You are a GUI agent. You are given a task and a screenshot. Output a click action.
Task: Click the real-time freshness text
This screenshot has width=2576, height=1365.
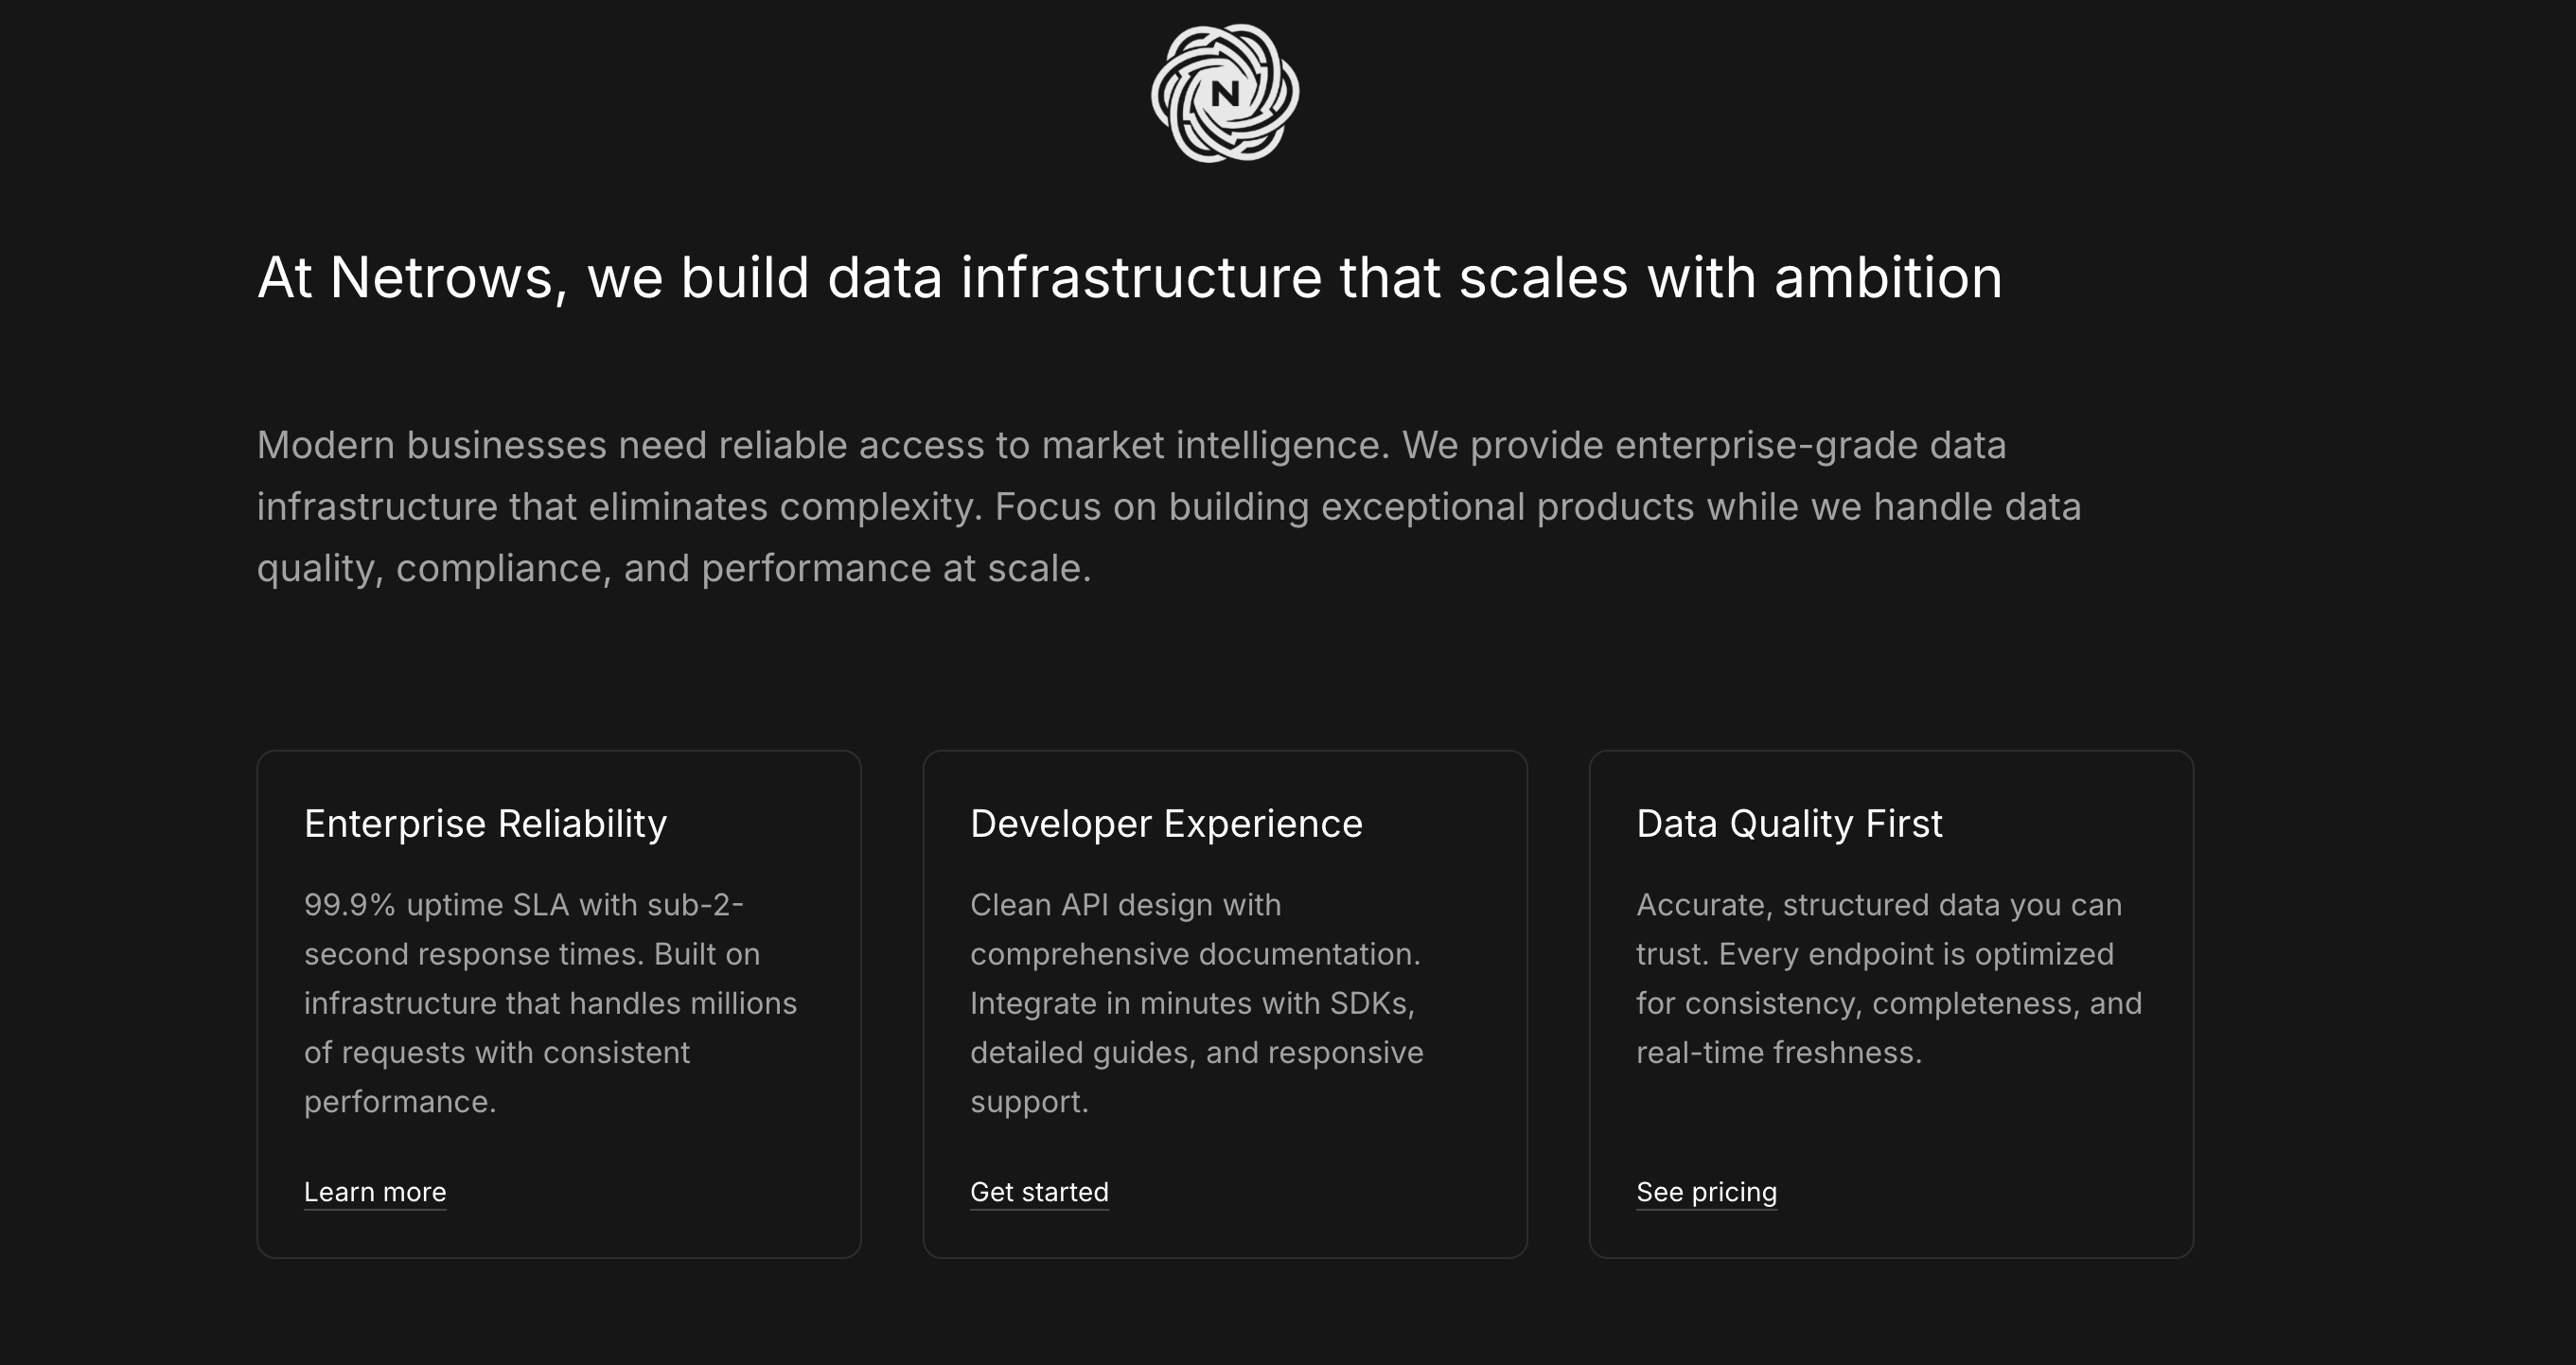click(1778, 1052)
